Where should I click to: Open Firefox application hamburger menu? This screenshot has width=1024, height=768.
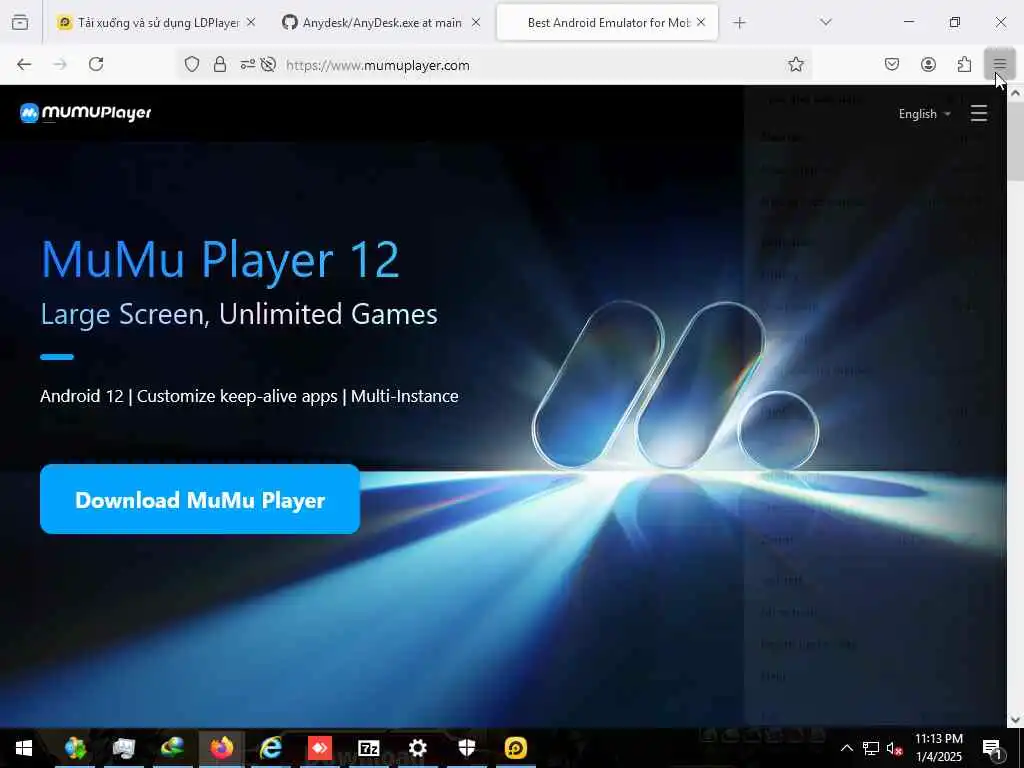pos(1000,64)
